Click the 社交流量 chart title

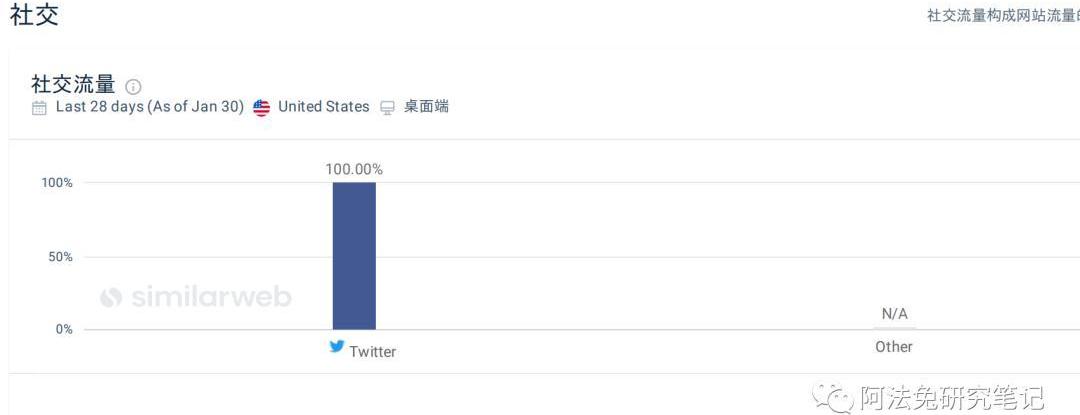pyautogui.click(x=73, y=85)
